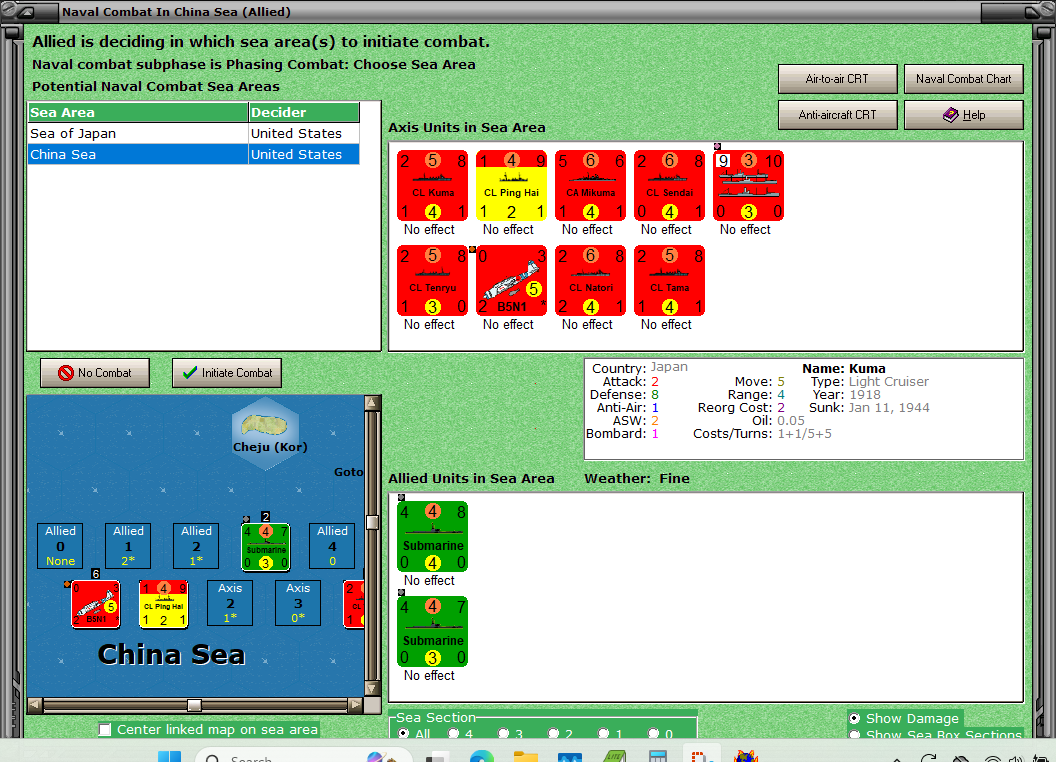The image size is (1056, 762).
Task: Select sea section 3 radio button
Action: tap(504, 734)
